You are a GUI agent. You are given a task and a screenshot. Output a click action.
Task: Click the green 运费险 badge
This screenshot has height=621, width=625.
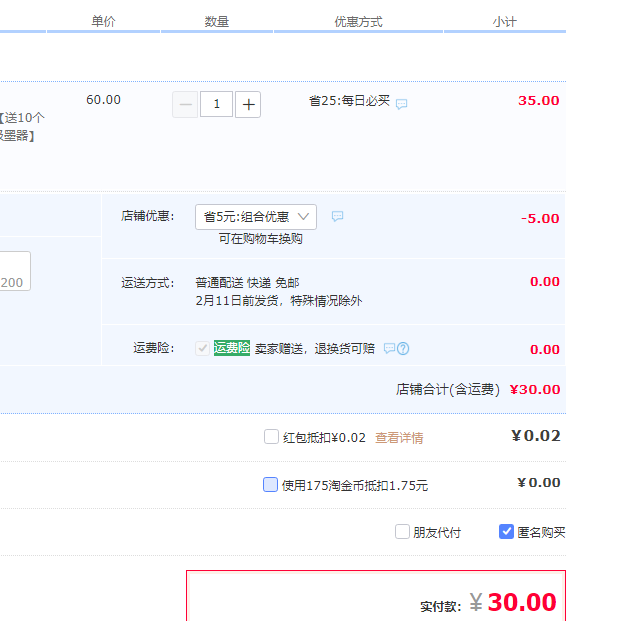click(231, 348)
